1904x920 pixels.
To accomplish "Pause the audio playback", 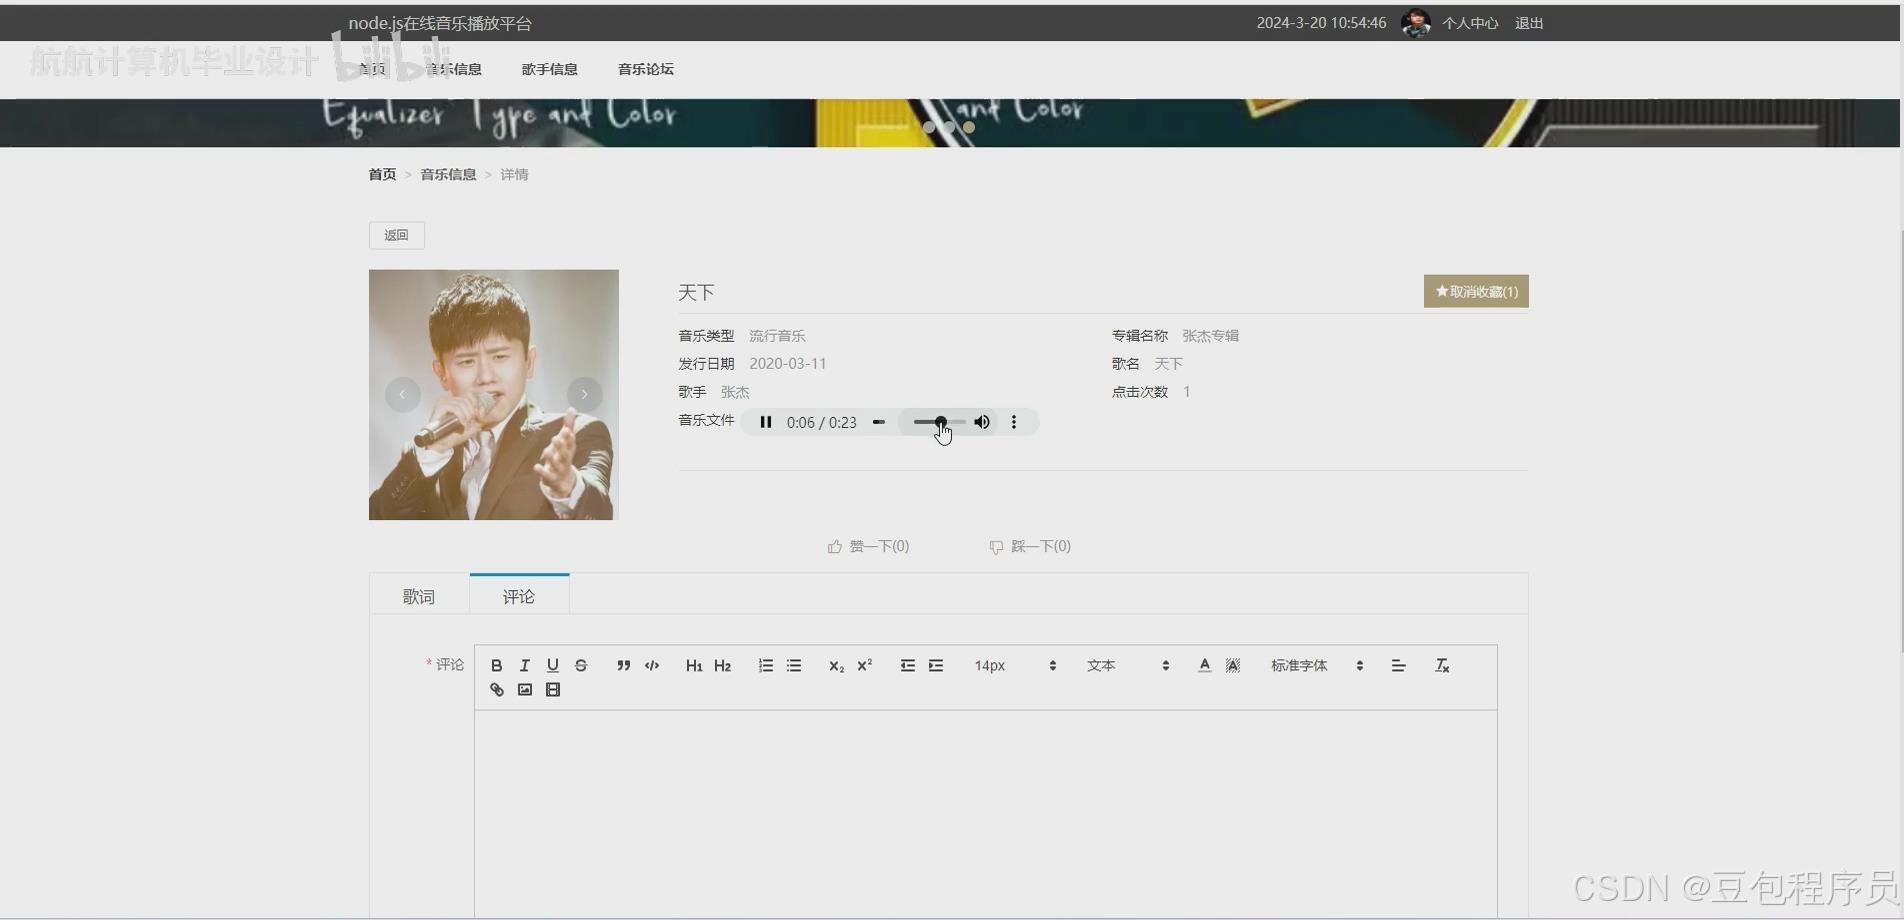I will pyautogui.click(x=766, y=422).
